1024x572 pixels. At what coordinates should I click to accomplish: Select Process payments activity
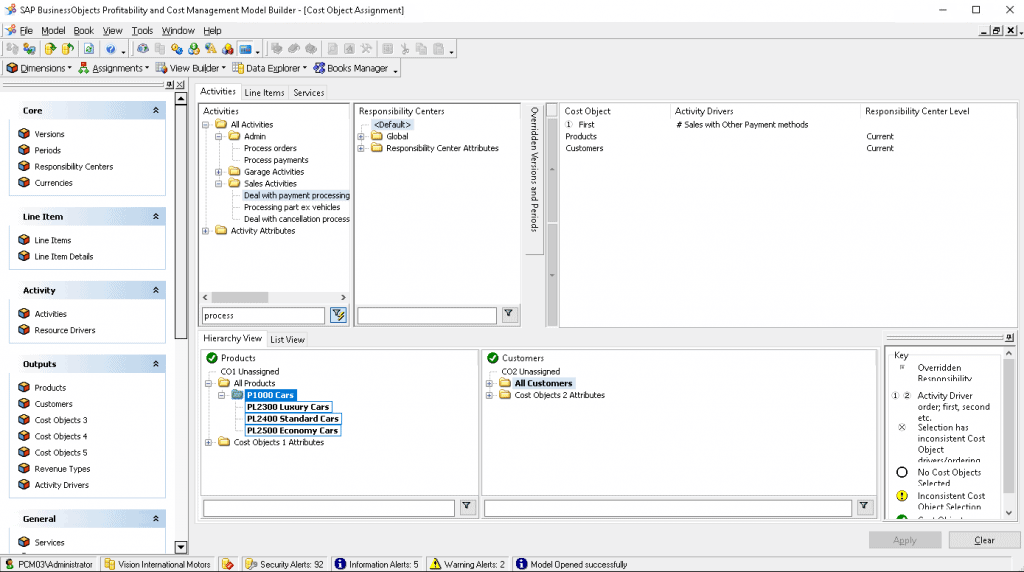pos(276,160)
